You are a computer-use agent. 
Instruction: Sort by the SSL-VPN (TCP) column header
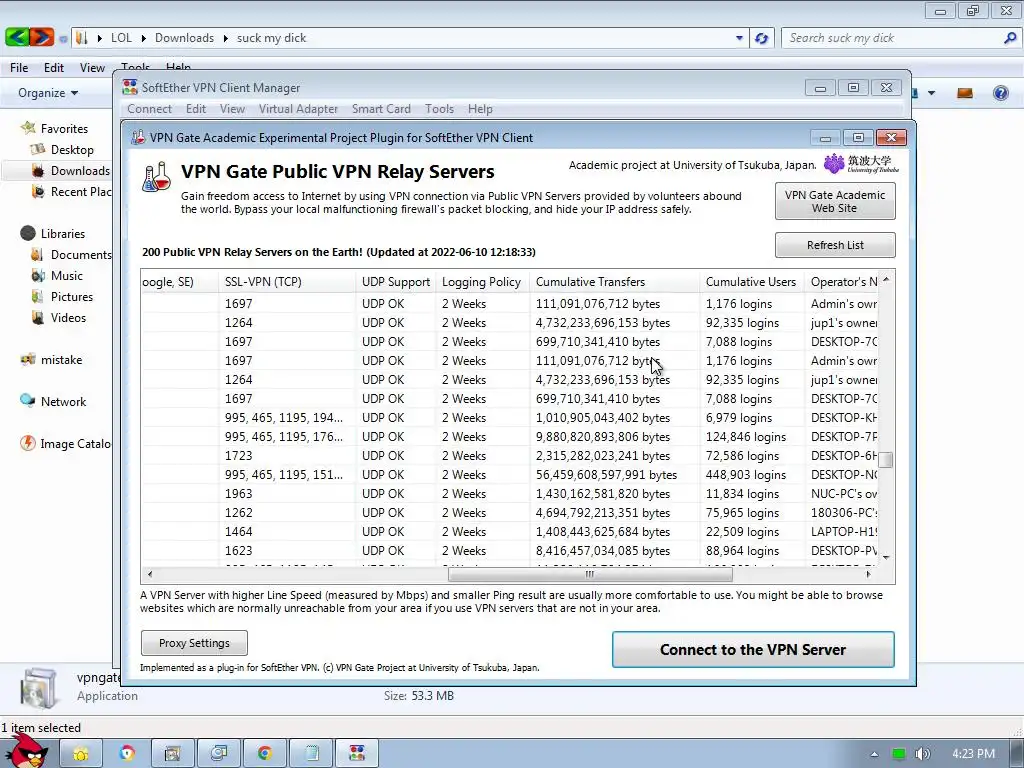pos(287,282)
